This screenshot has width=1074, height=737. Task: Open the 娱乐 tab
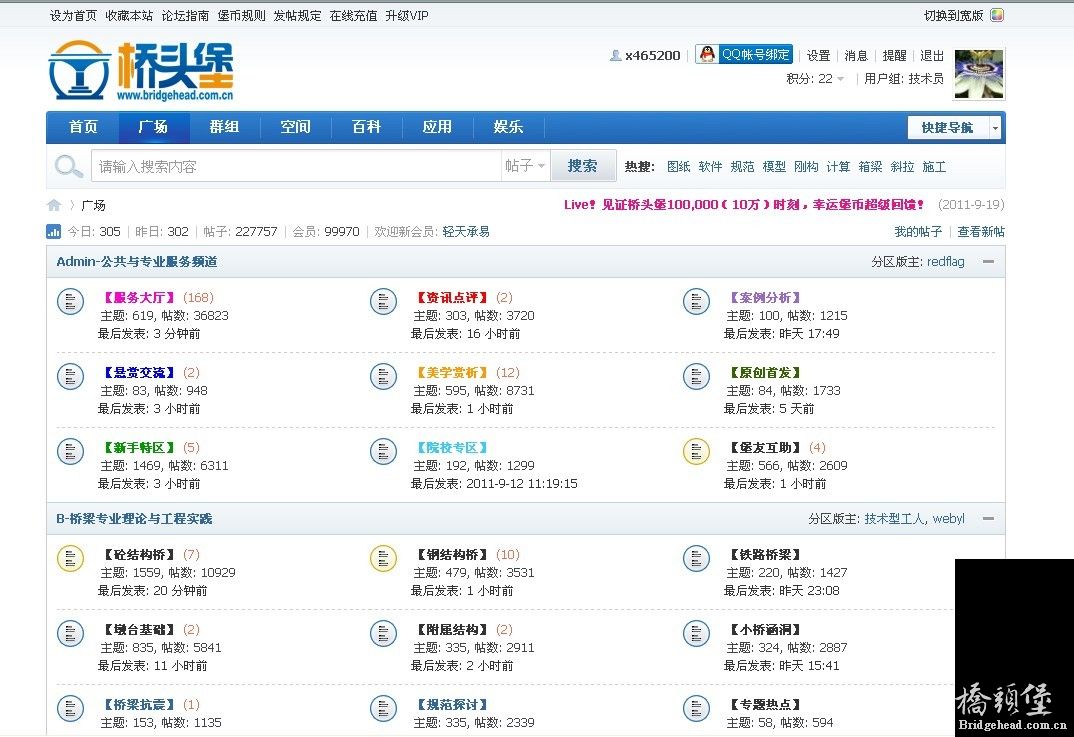point(508,127)
